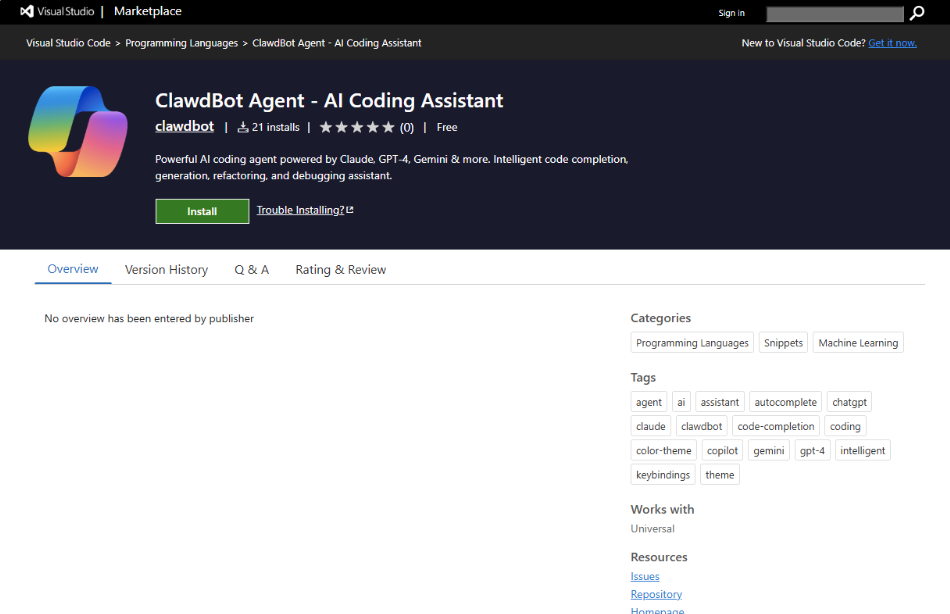Click the code-completion tag

(776, 426)
